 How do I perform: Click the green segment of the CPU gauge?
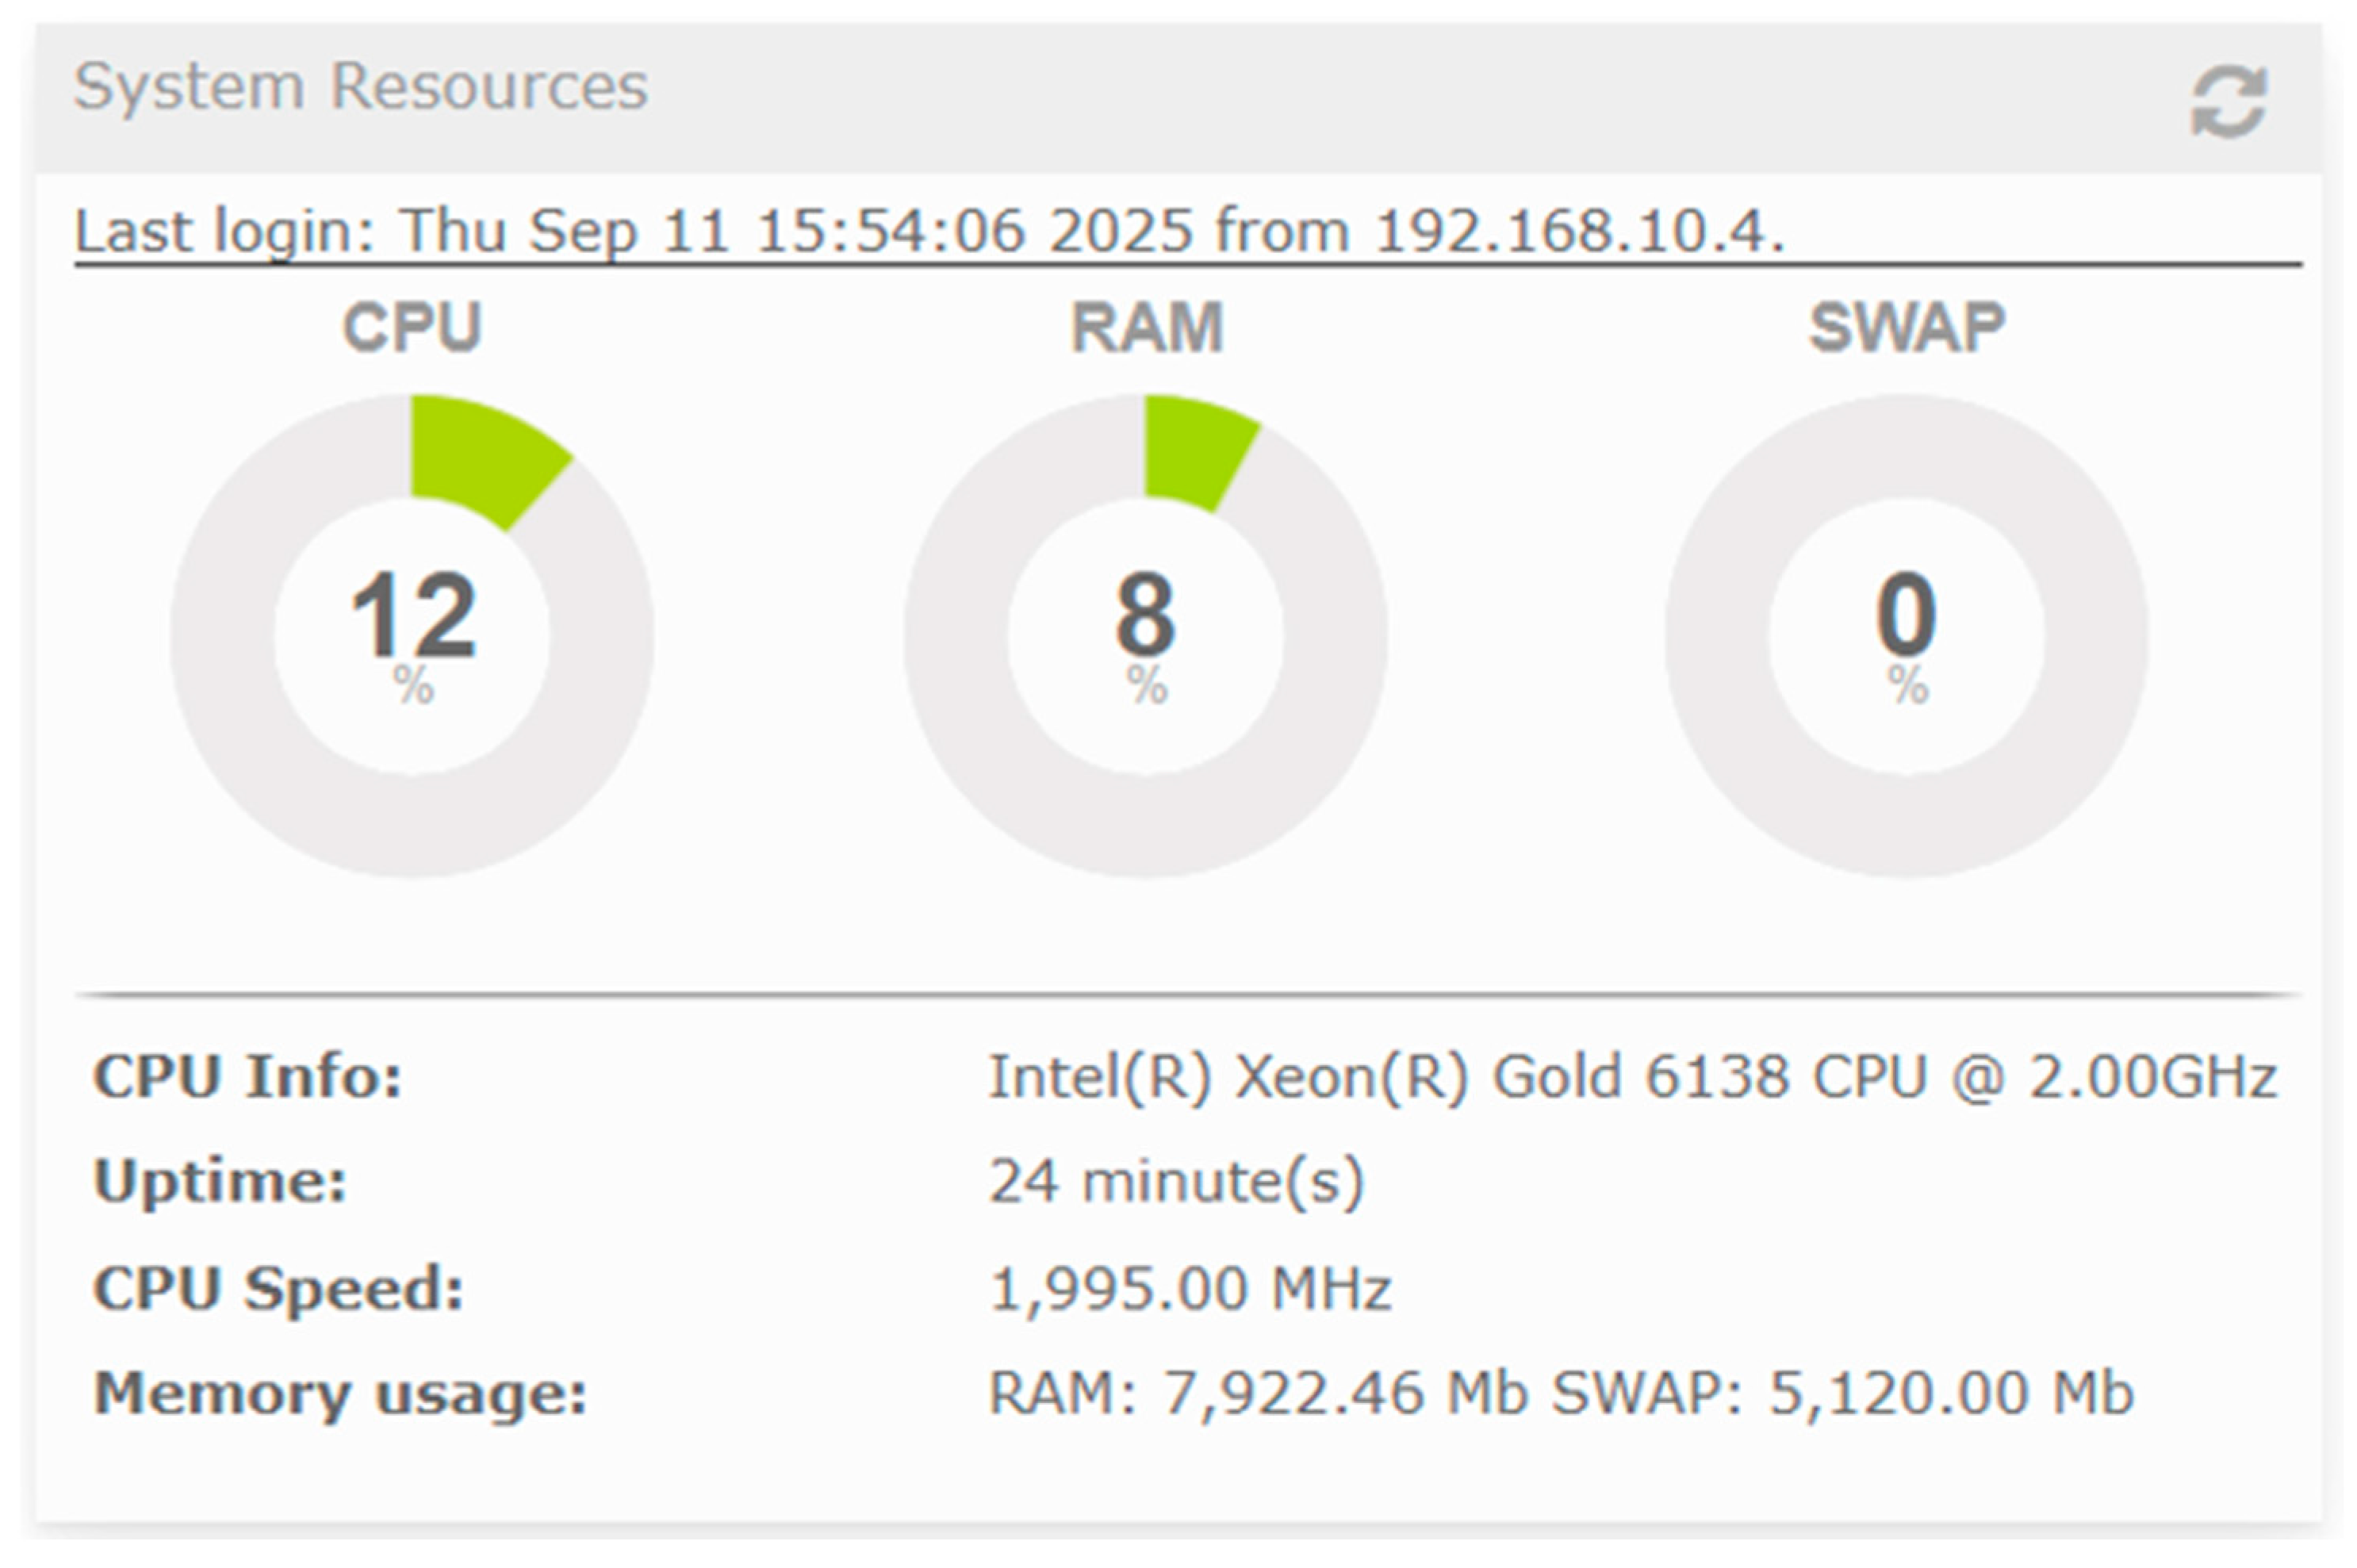click(x=480, y=455)
